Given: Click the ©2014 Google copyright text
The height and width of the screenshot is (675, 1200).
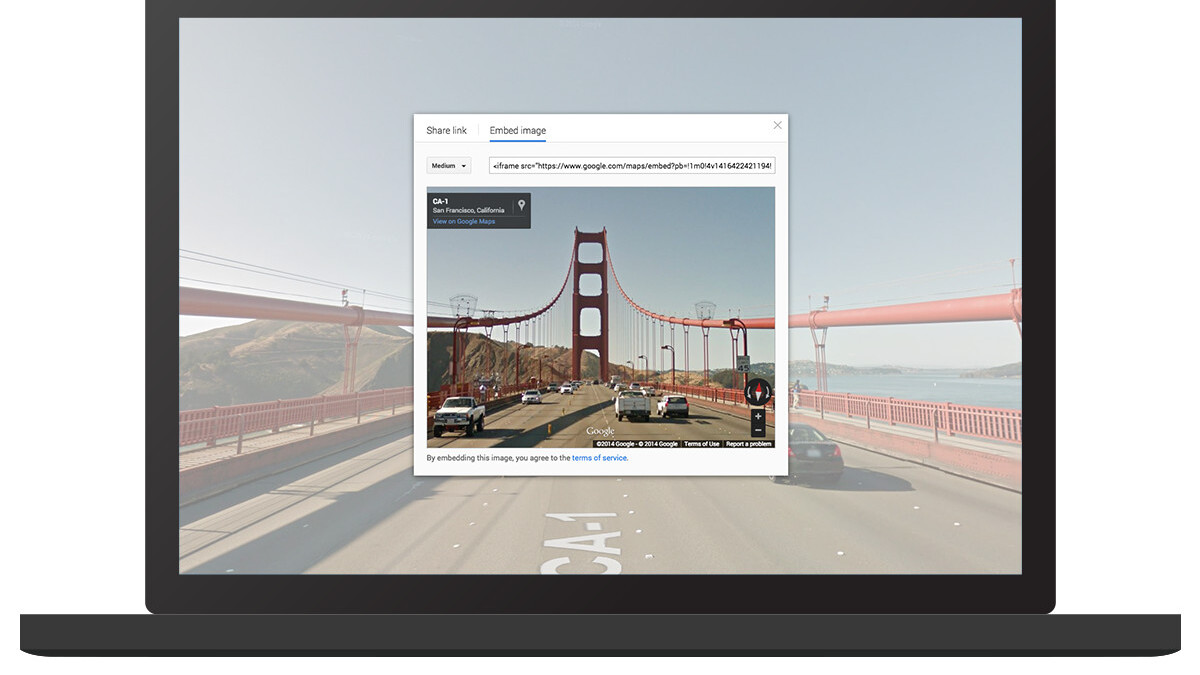Looking at the screenshot, I should point(636,443).
